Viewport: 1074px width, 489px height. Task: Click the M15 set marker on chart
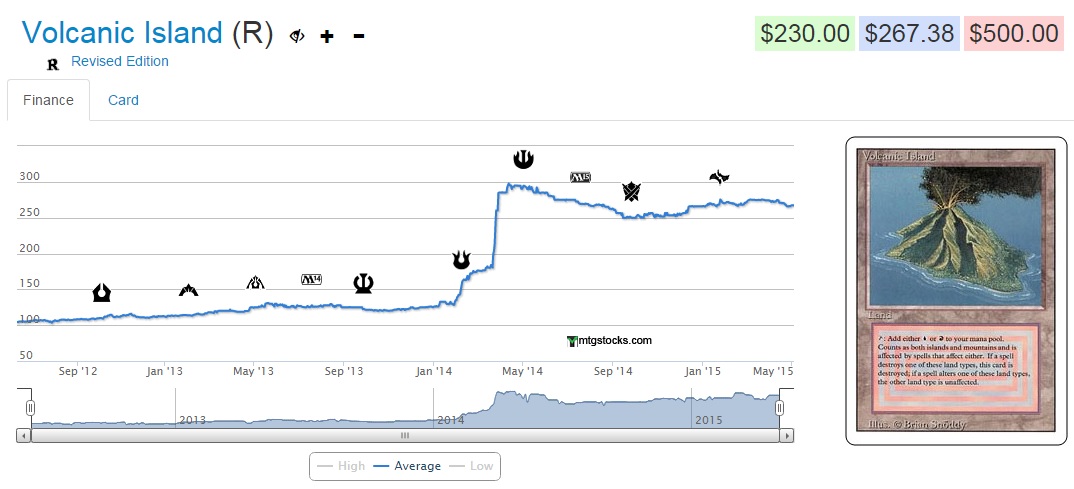tap(580, 177)
